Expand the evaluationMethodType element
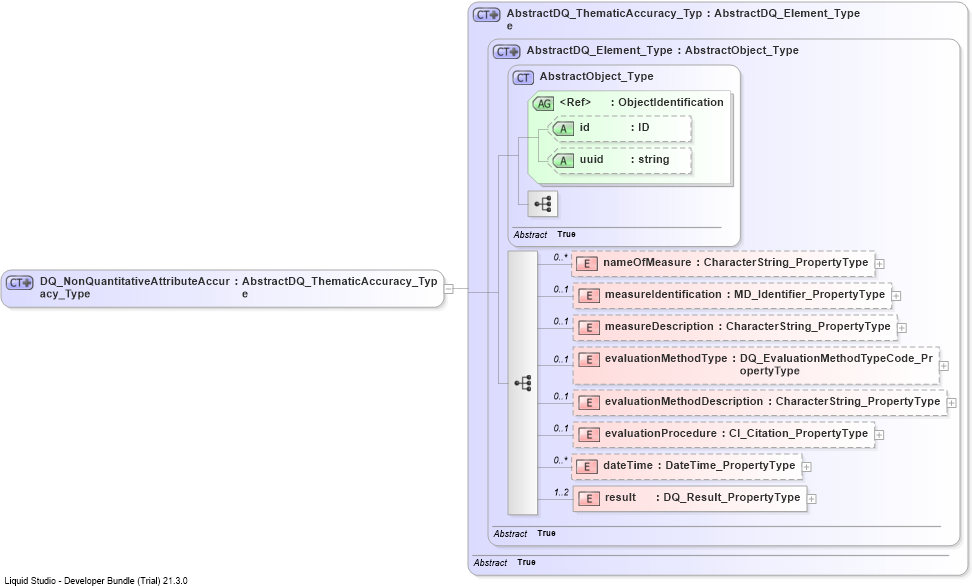This screenshot has height=586, width=972. pyautogui.click(x=943, y=366)
